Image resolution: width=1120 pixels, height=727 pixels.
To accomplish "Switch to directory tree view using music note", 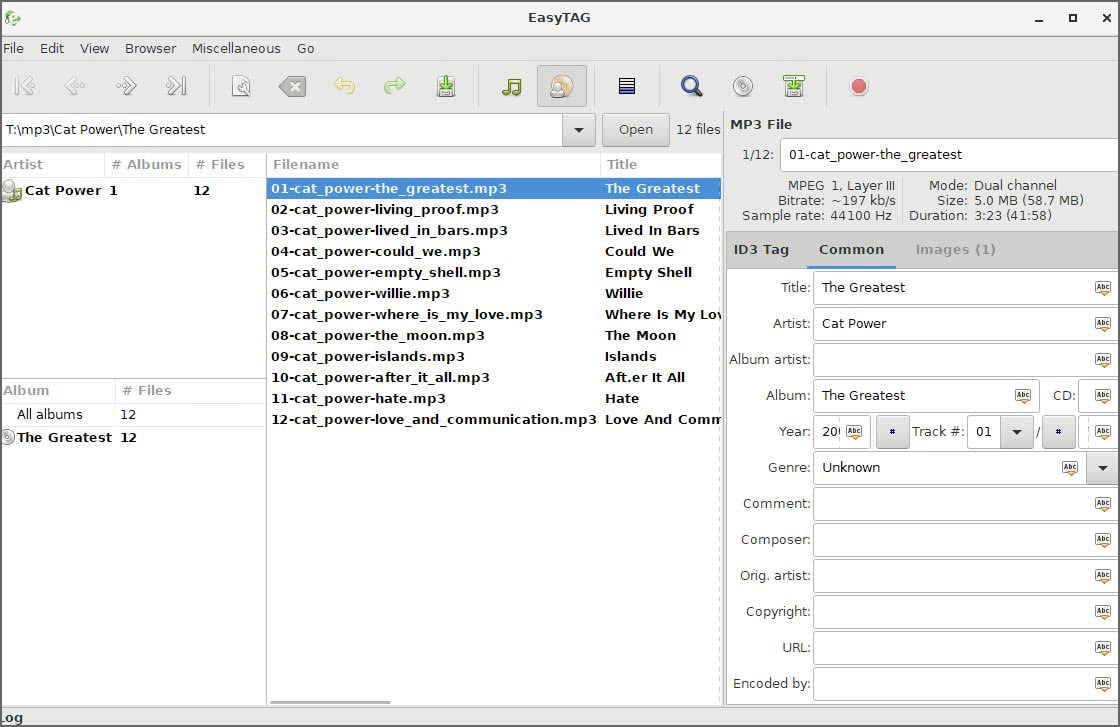I will (511, 87).
